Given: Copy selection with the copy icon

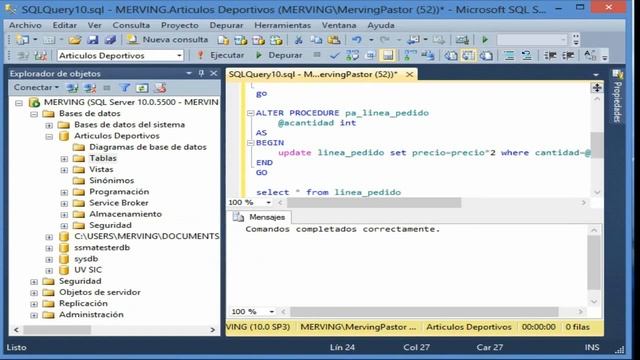Looking at the screenshot, I should point(316,40).
